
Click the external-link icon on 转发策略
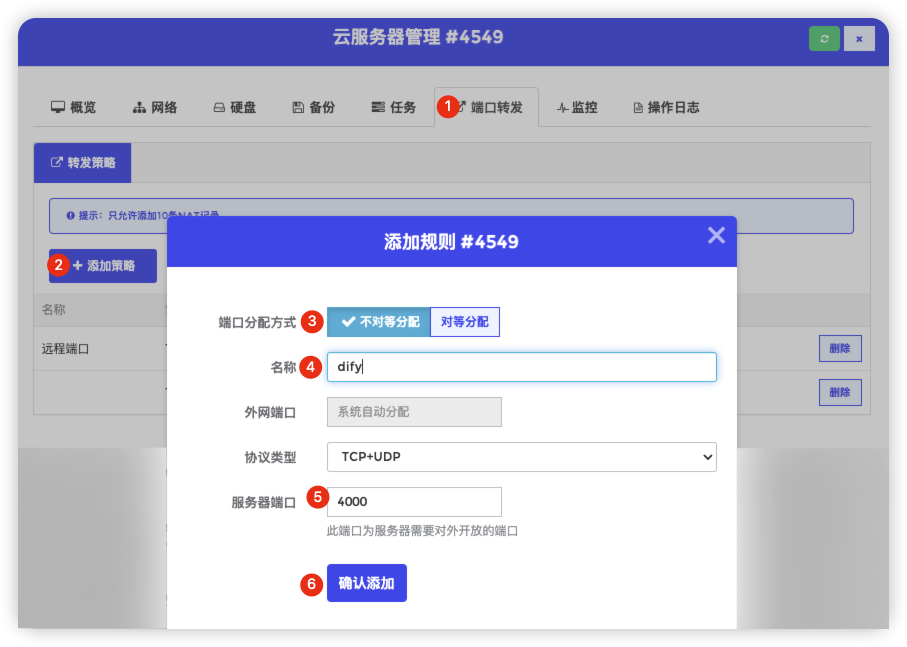(x=56, y=162)
